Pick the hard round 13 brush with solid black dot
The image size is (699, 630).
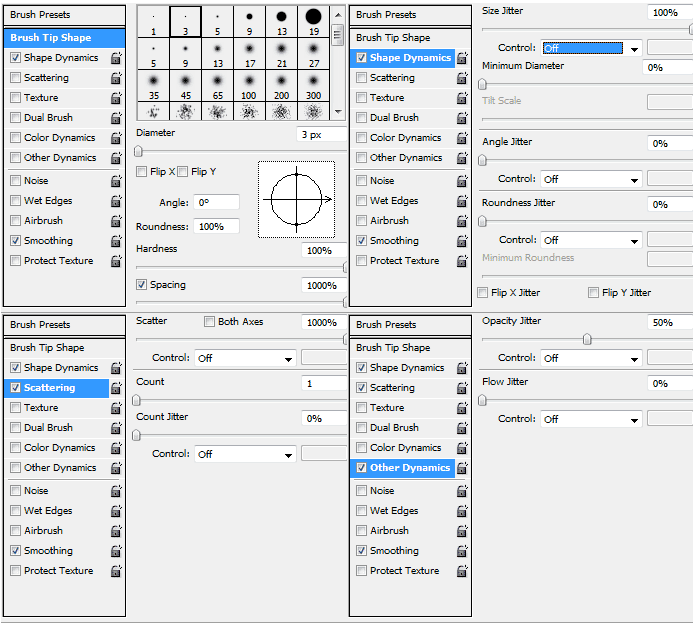tap(281, 21)
